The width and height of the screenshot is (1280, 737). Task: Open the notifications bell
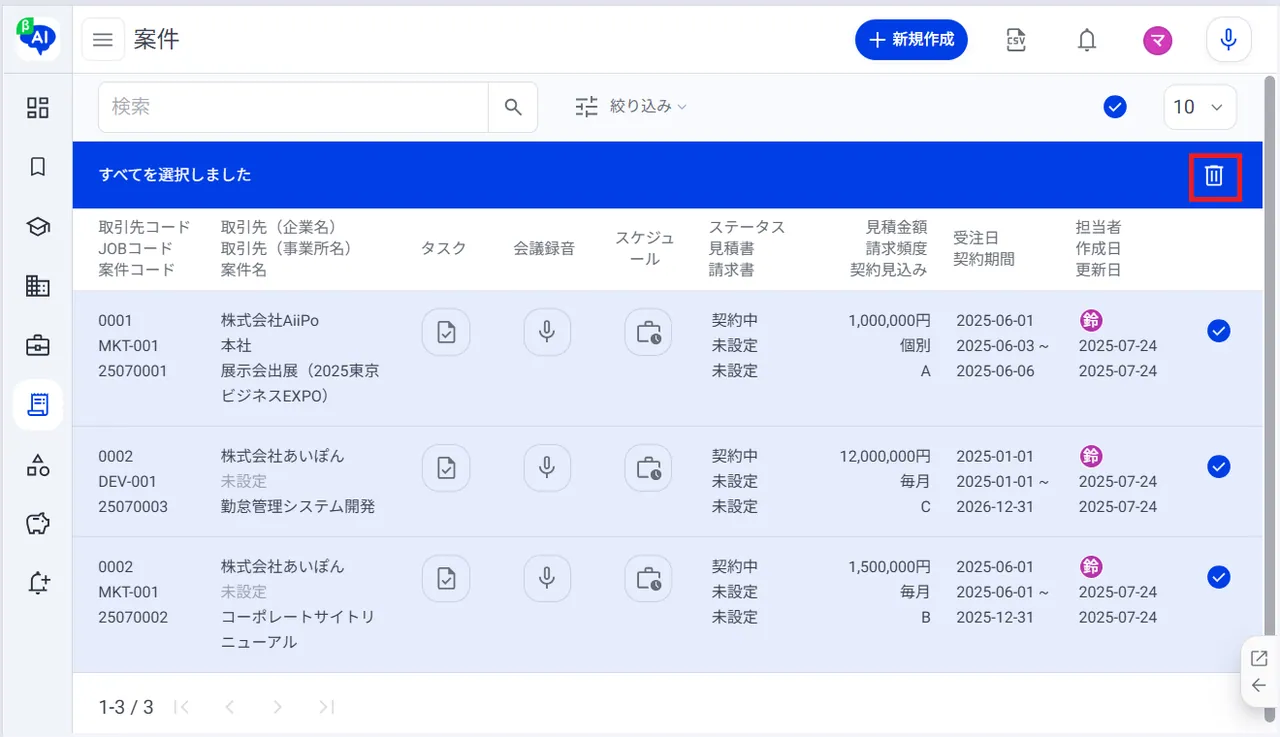(x=1086, y=40)
